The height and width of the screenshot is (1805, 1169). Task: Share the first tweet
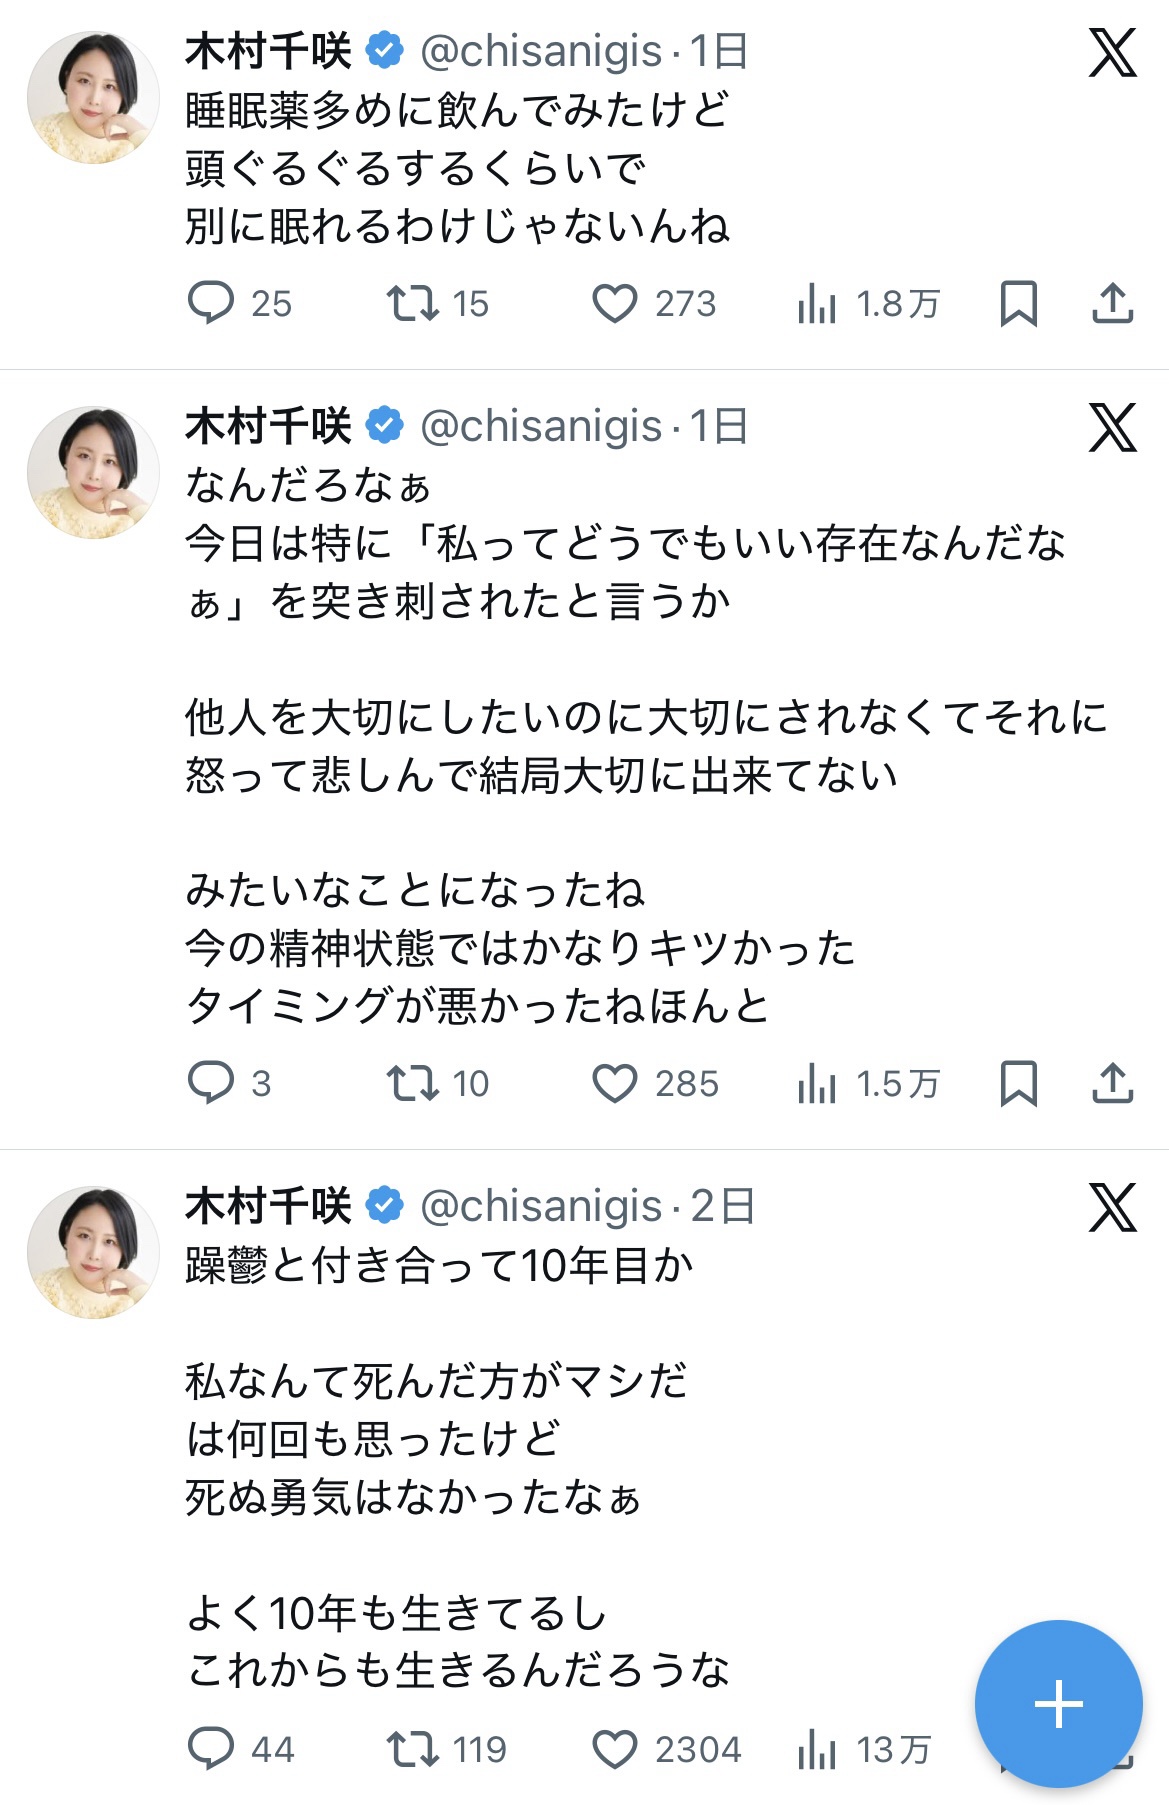click(1112, 303)
